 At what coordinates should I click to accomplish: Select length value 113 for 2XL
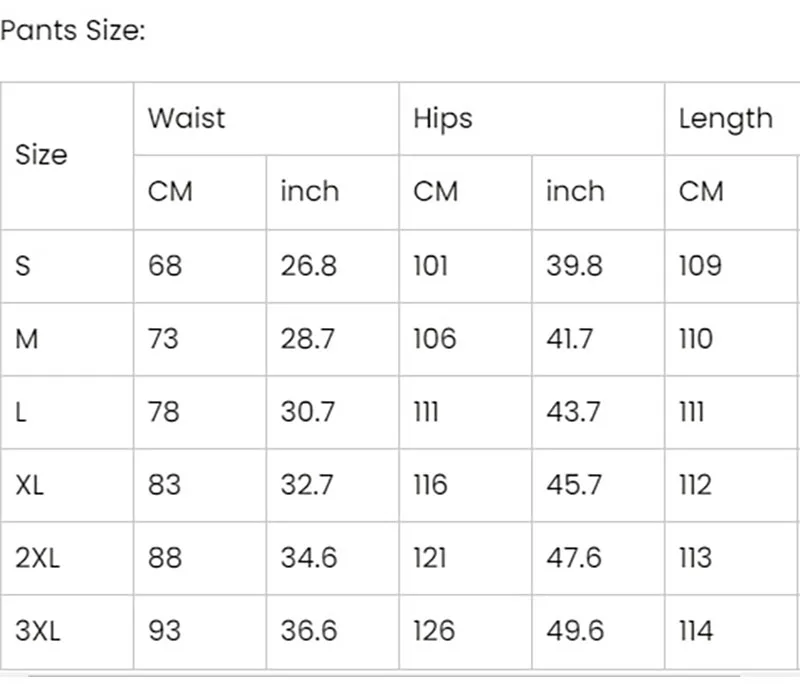pos(732,558)
